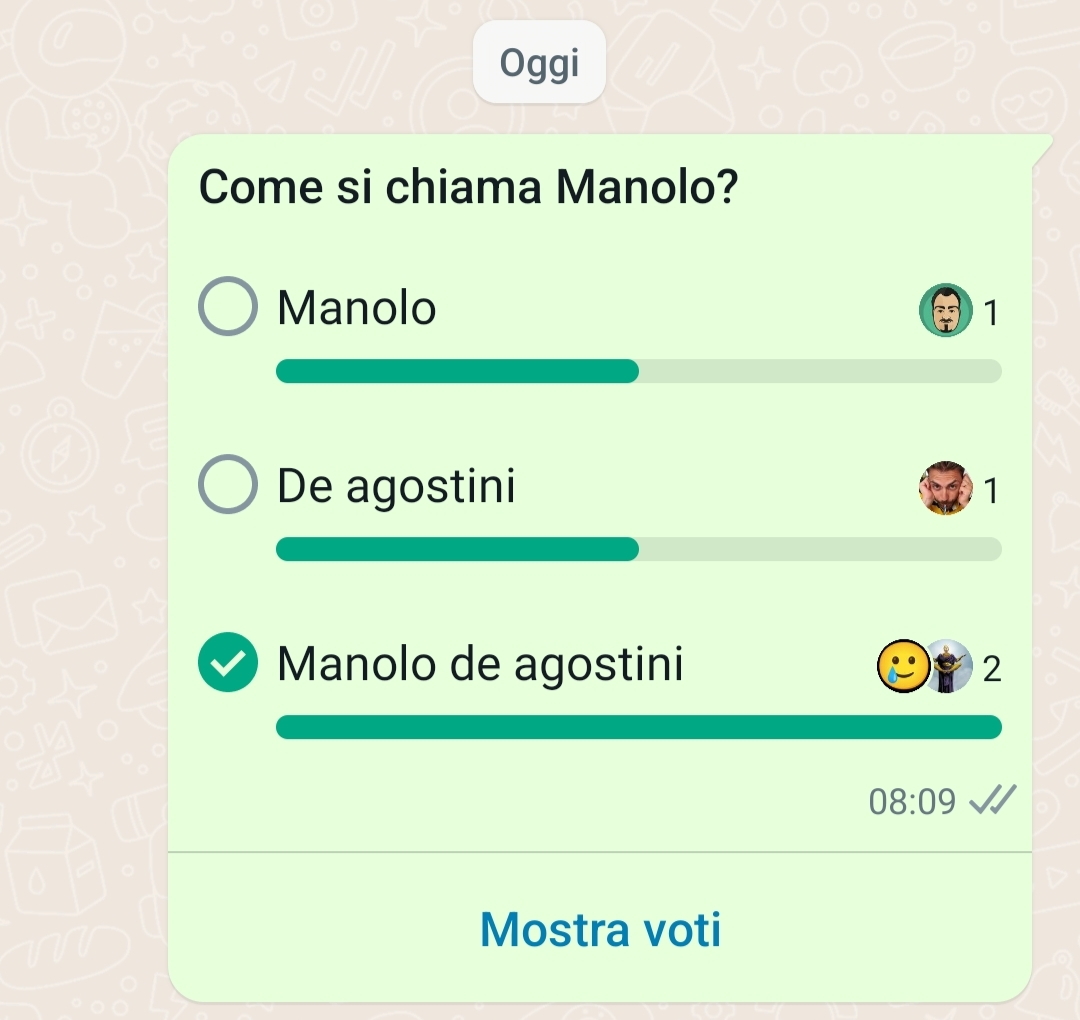Click the De agostini vote progress bar
Viewport: 1080px width, 1020px height.
click(638, 550)
